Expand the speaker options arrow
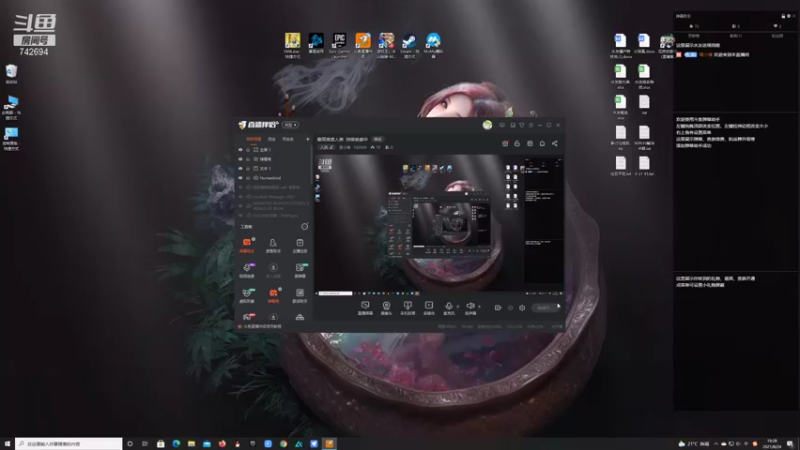800x450 pixels. coord(479,307)
